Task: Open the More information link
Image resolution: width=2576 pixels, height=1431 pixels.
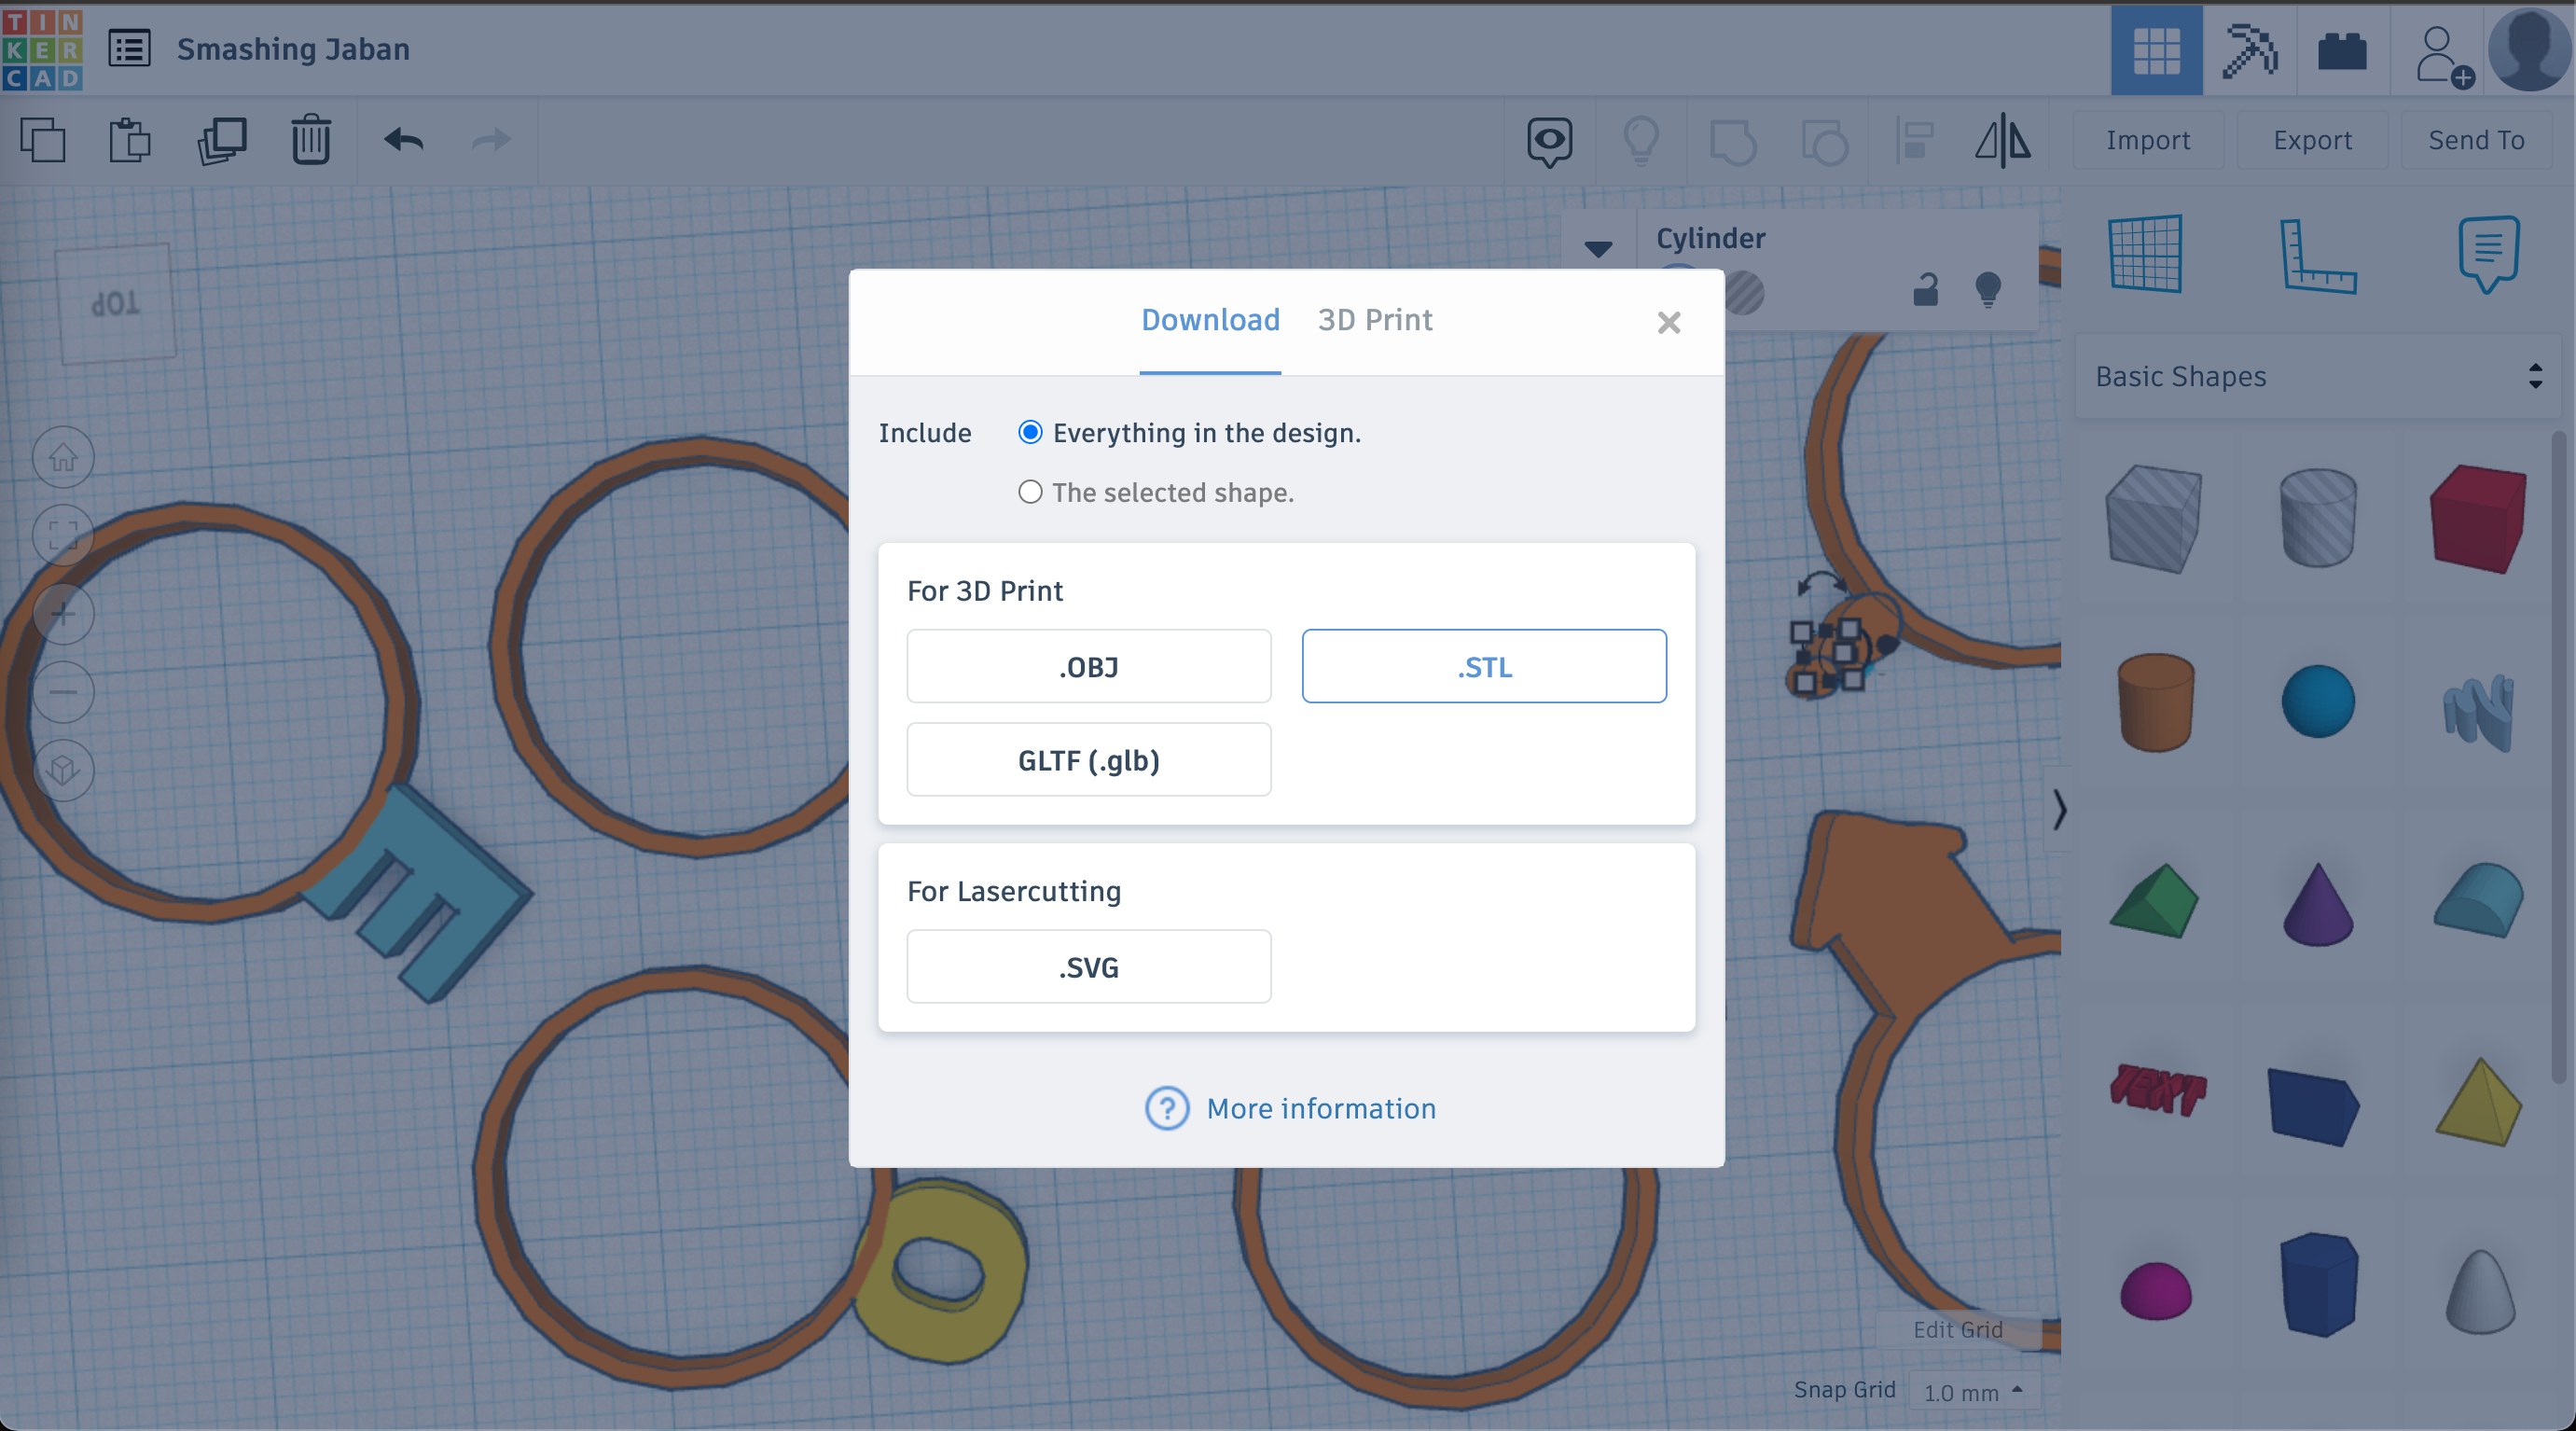Action: pyautogui.click(x=1320, y=1108)
